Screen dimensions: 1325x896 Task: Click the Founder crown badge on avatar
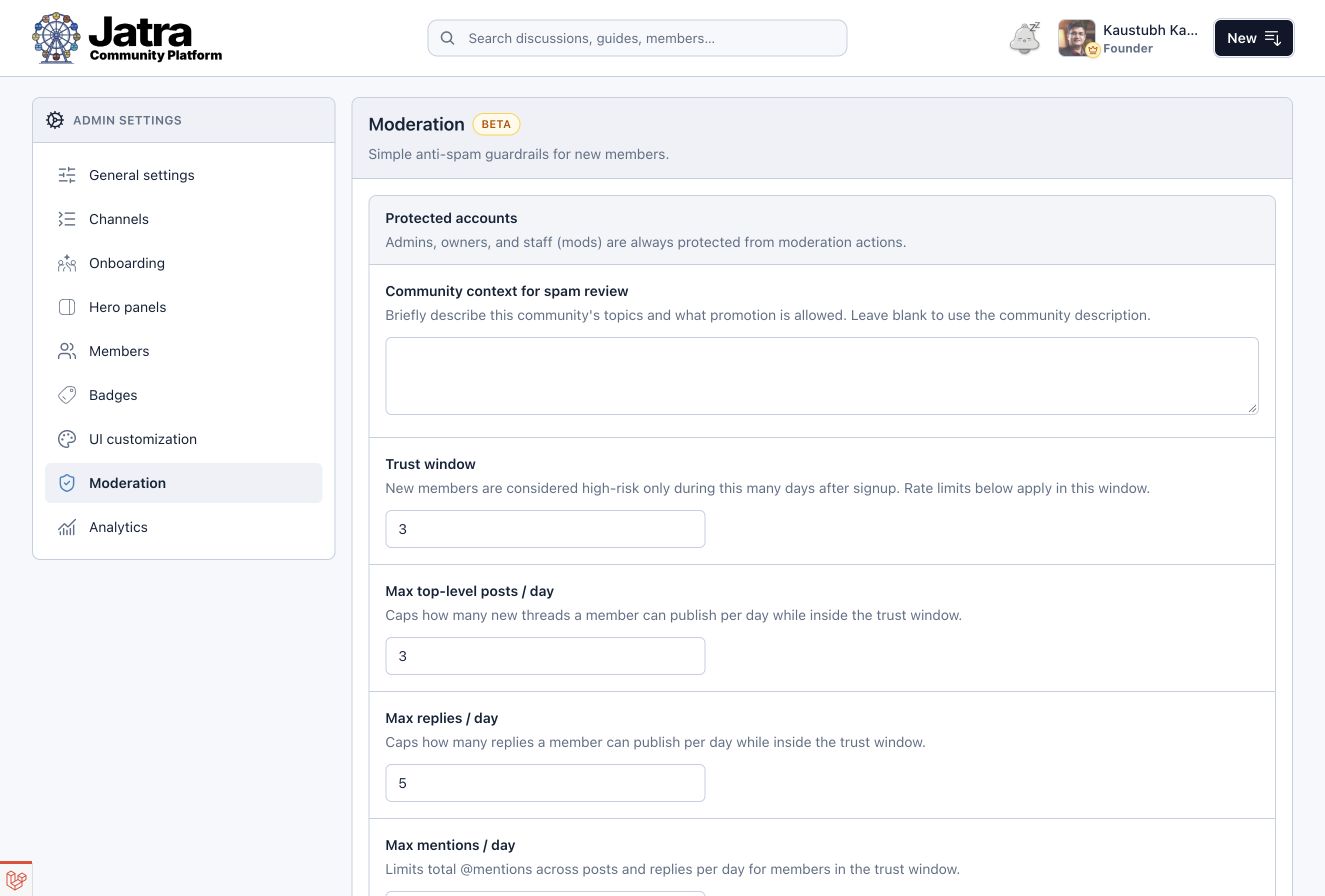(1093, 50)
